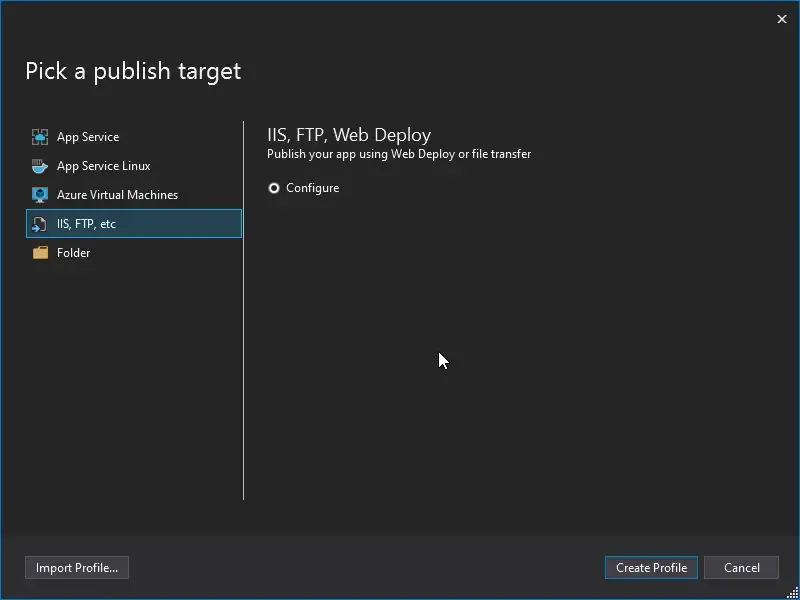
Task: Click the Create Profile button
Action: [650, 567]
